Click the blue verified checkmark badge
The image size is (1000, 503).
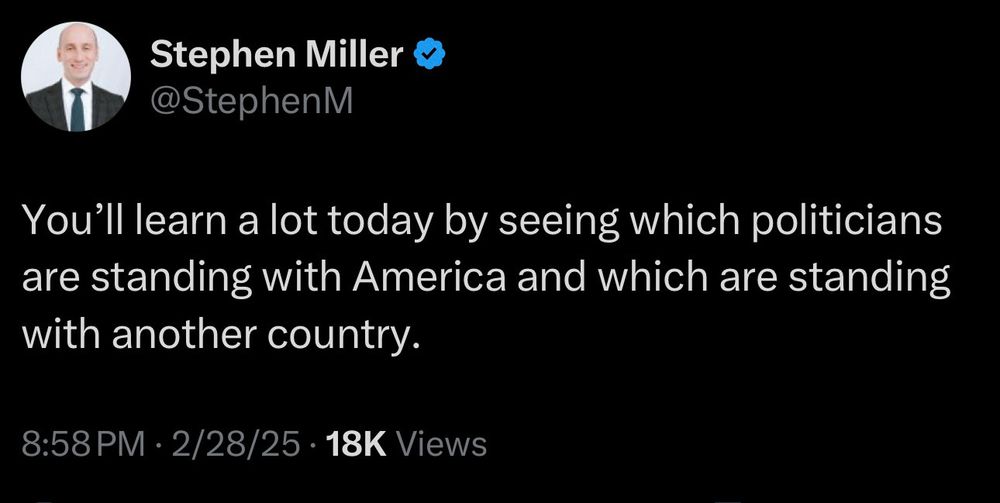click(430, 54)
